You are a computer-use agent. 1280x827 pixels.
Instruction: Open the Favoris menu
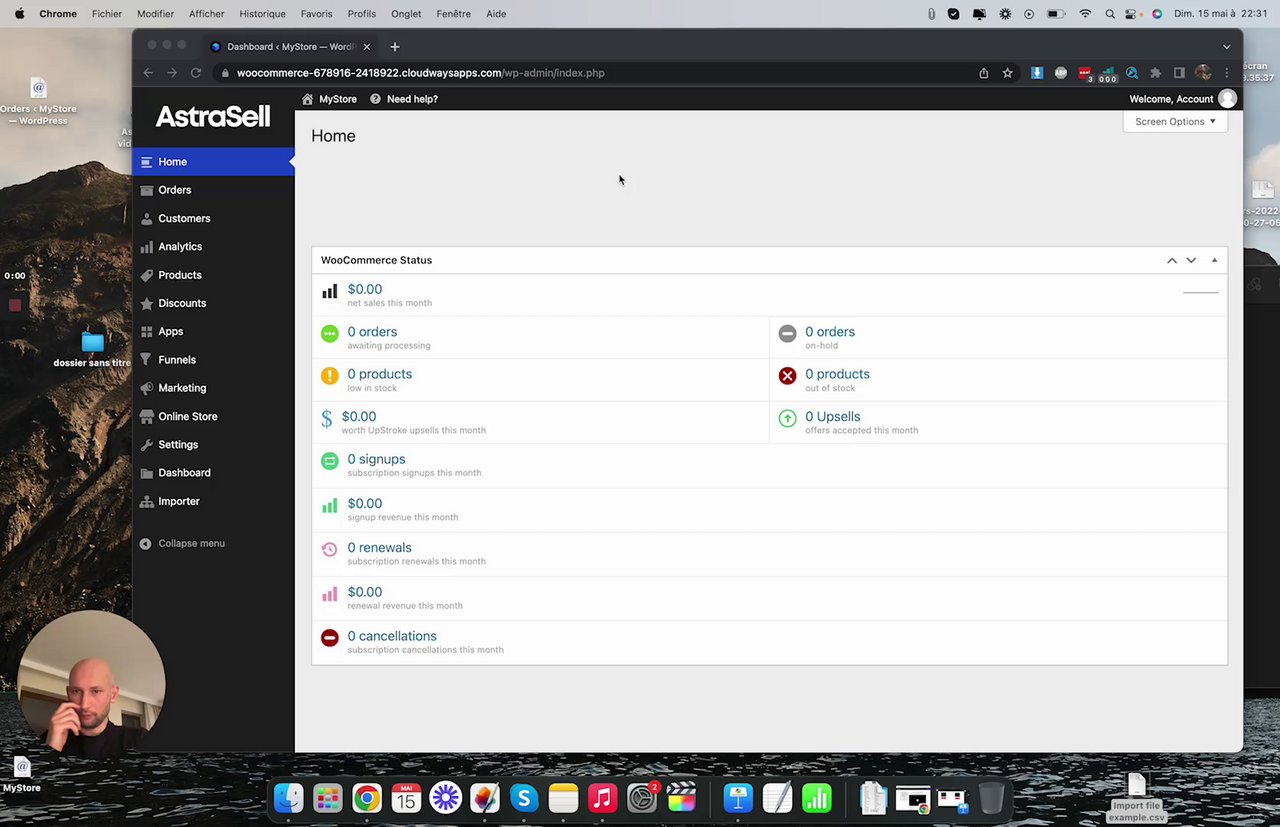coord(317,14)
